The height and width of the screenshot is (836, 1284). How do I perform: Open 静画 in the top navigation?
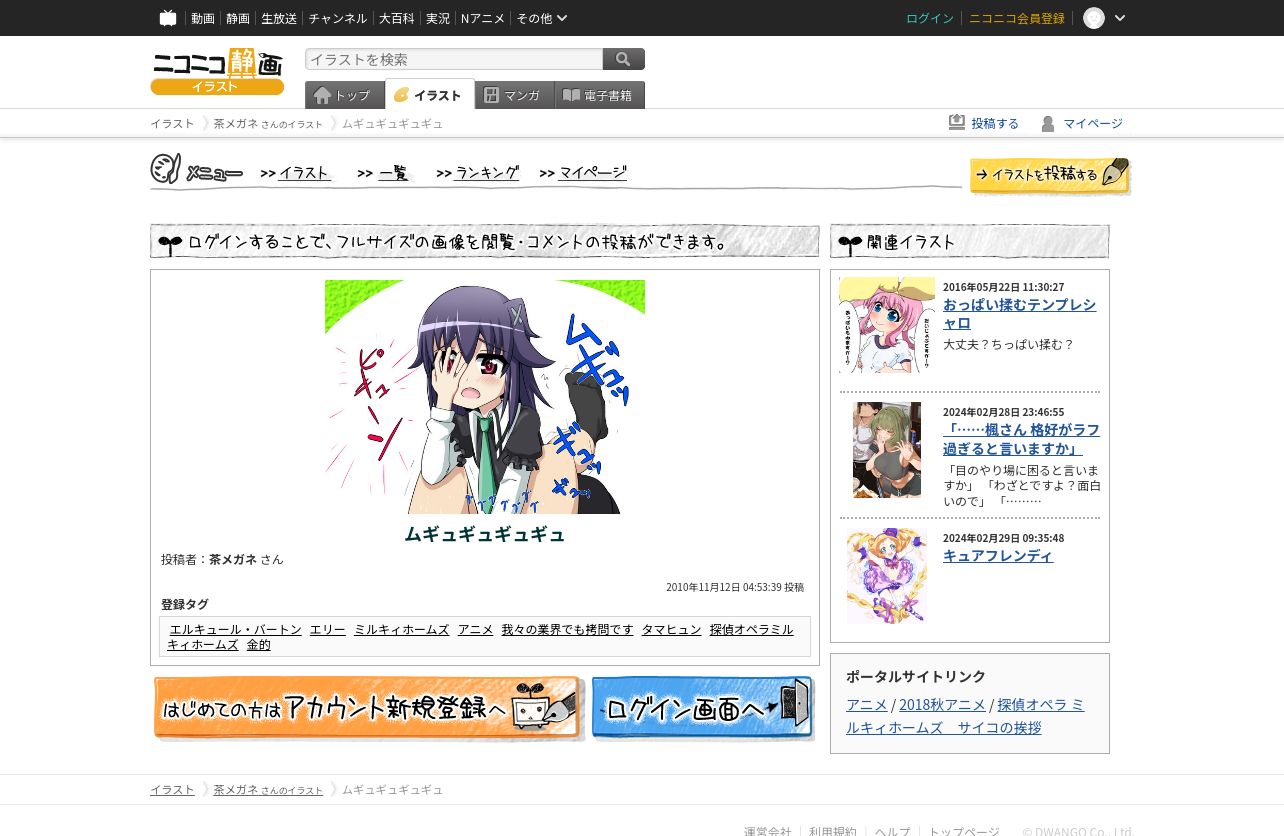point(238,18)
